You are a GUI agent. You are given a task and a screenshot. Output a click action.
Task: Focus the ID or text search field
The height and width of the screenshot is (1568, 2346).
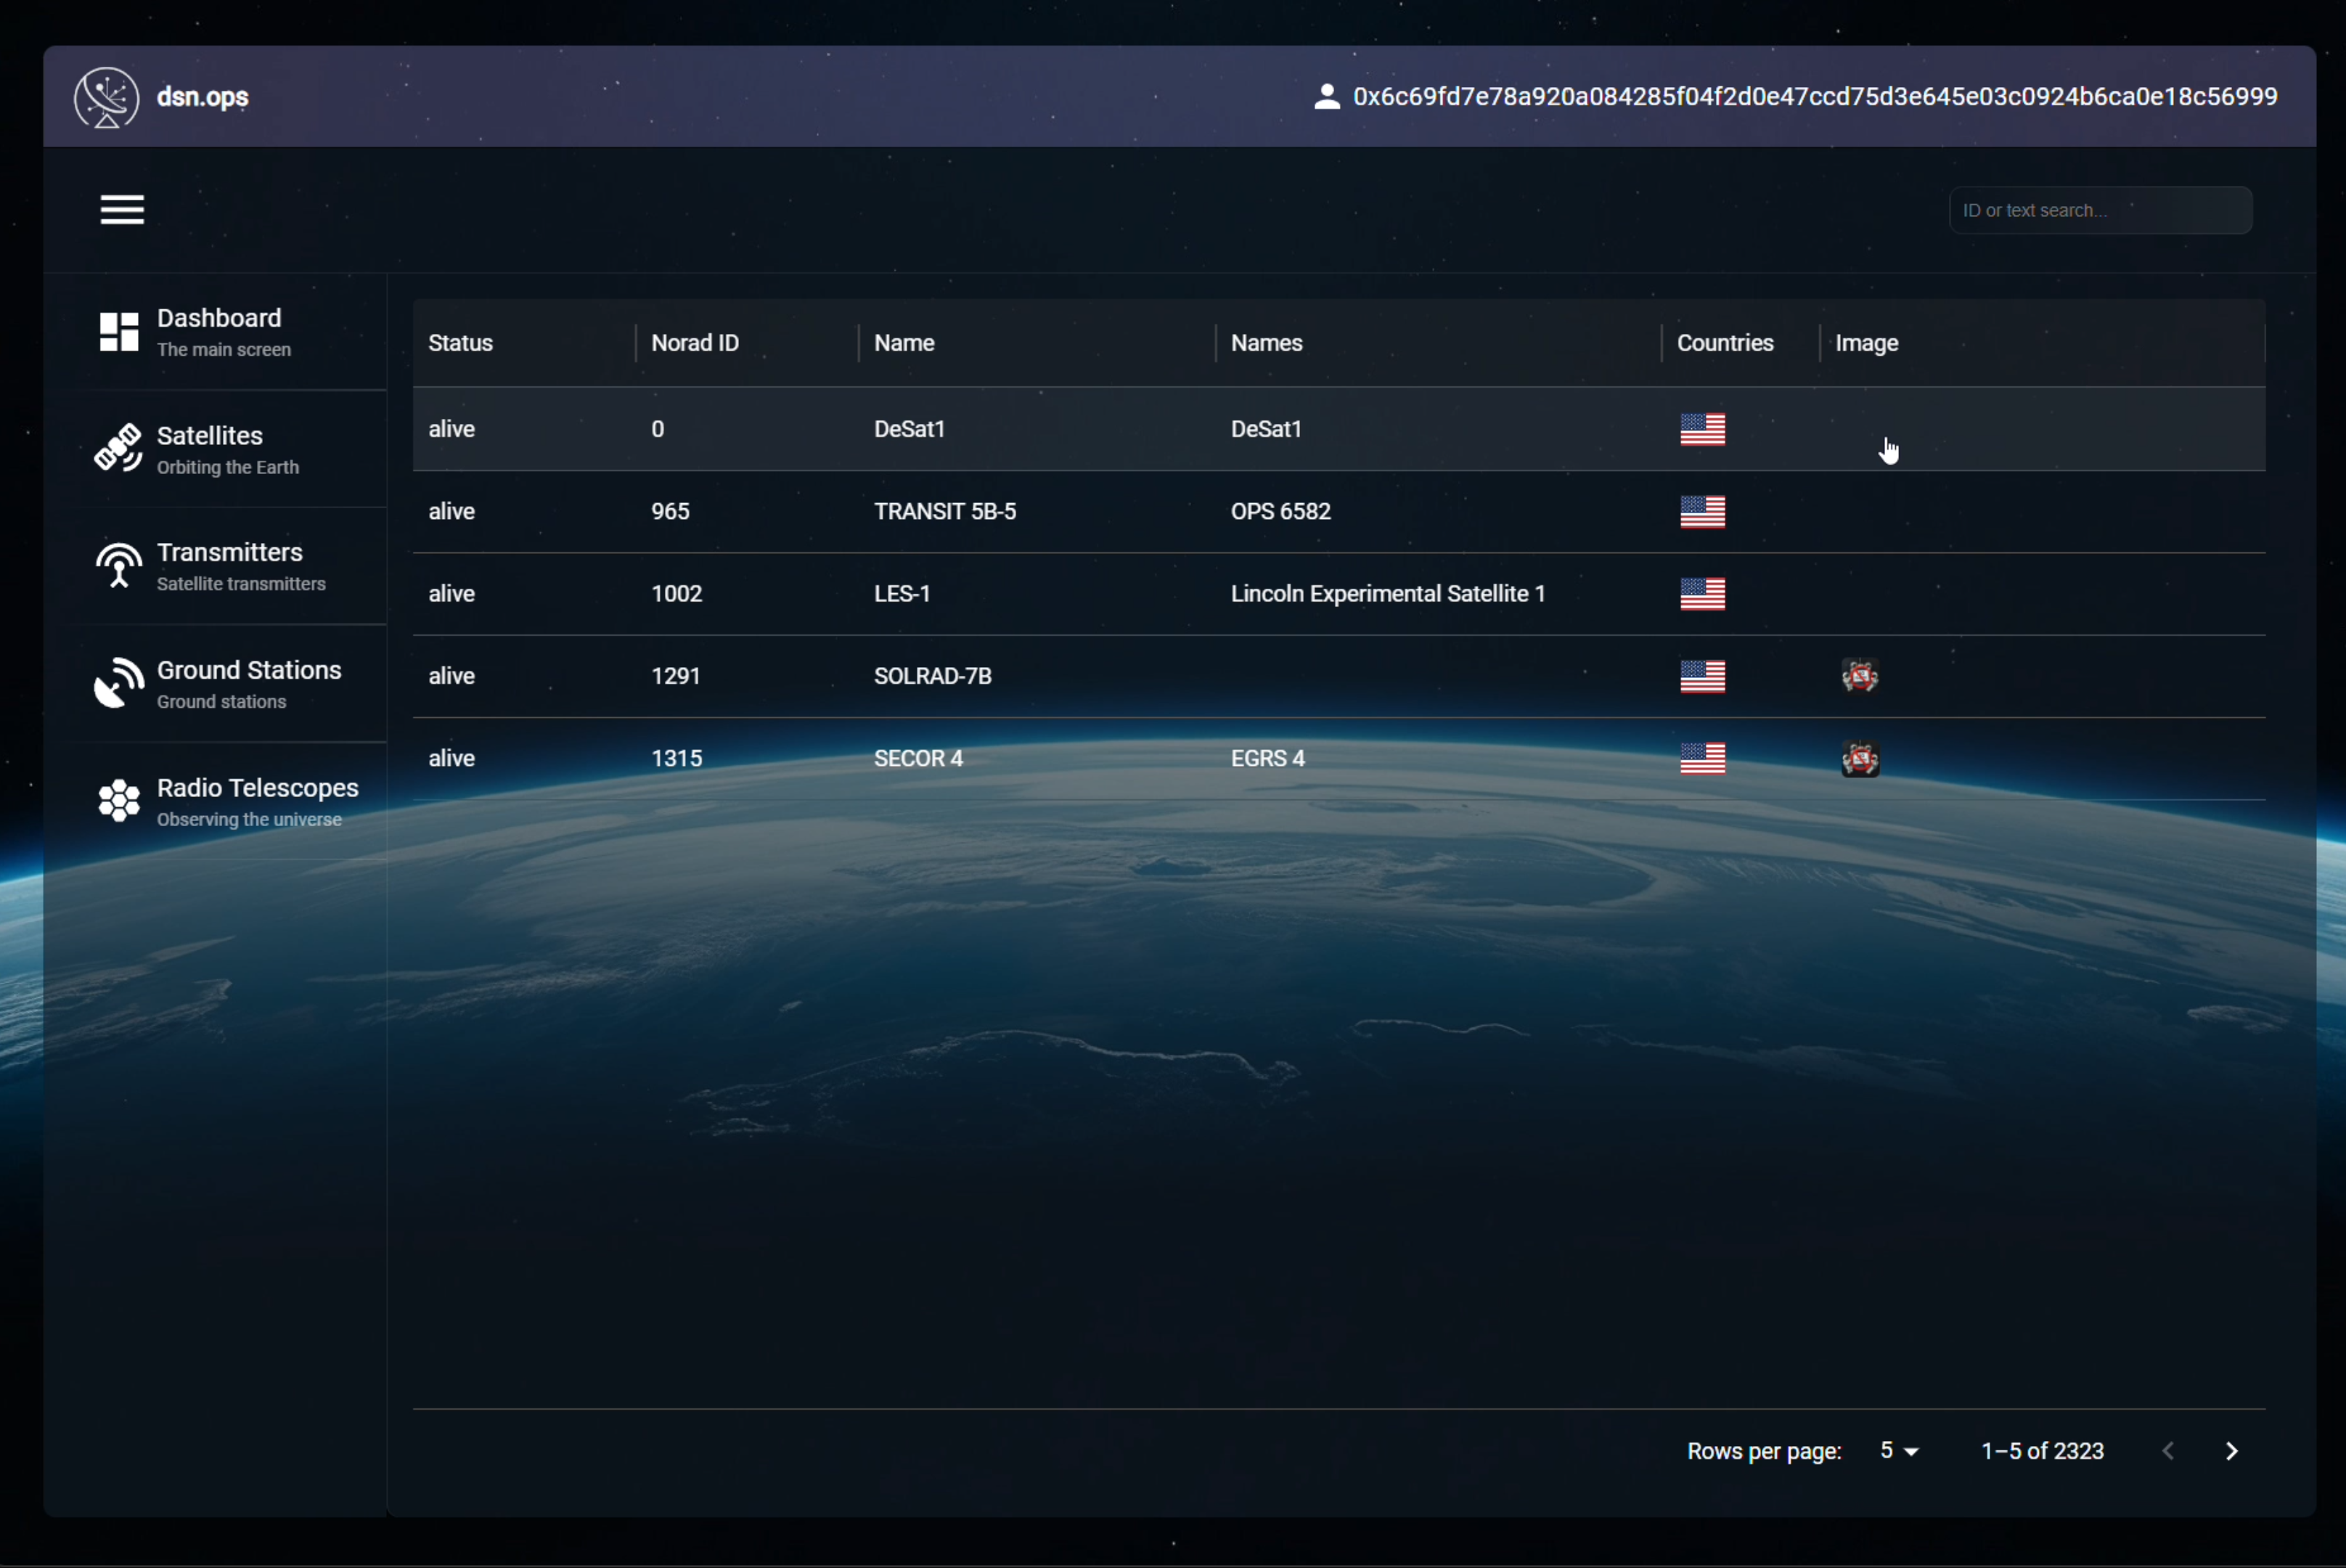click(2100, 210)
